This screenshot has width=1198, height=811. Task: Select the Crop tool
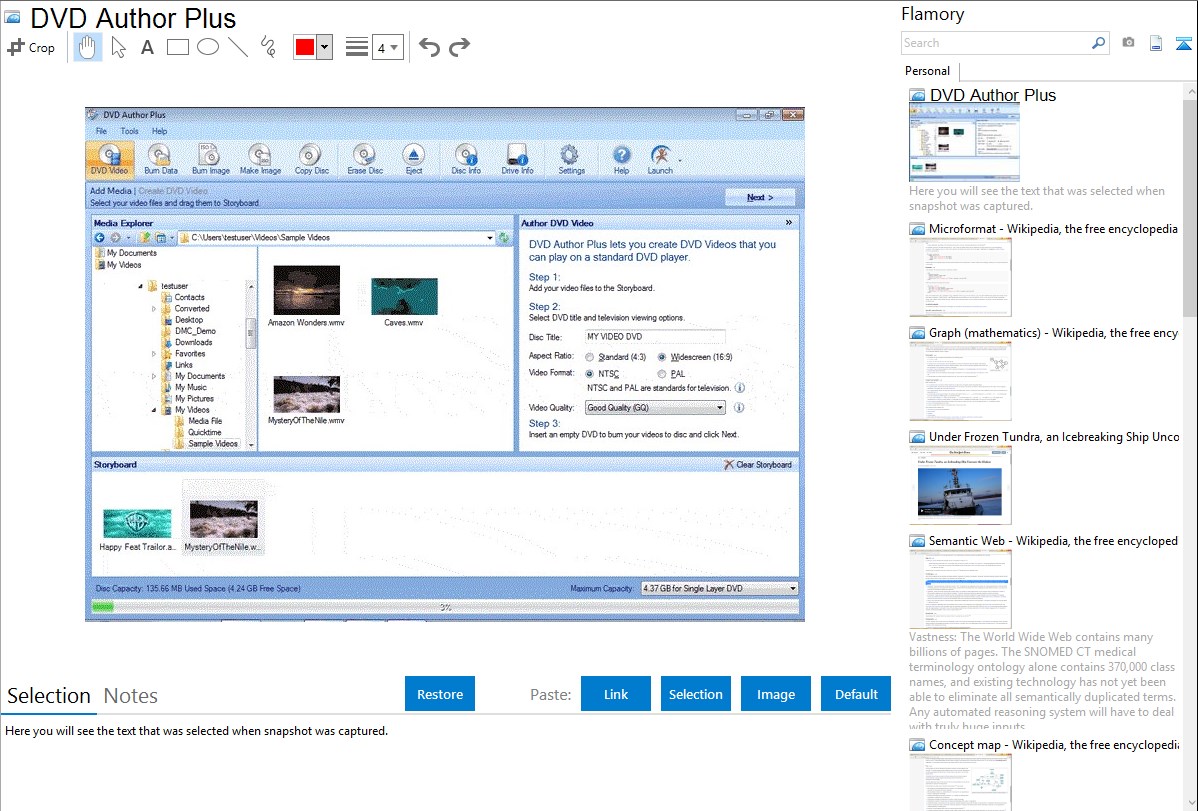pyautogui.click(x=31, y=47)
